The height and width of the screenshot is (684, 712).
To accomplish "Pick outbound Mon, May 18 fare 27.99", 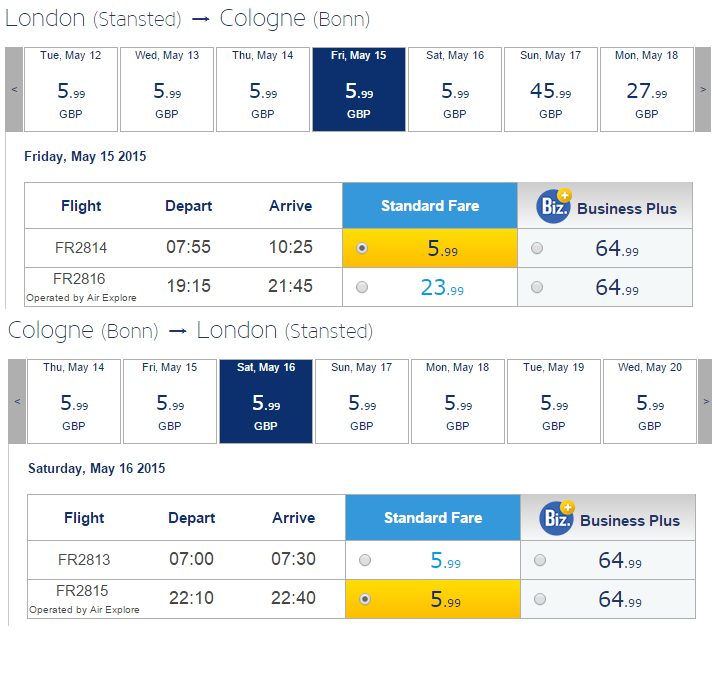I will point(647,89).
